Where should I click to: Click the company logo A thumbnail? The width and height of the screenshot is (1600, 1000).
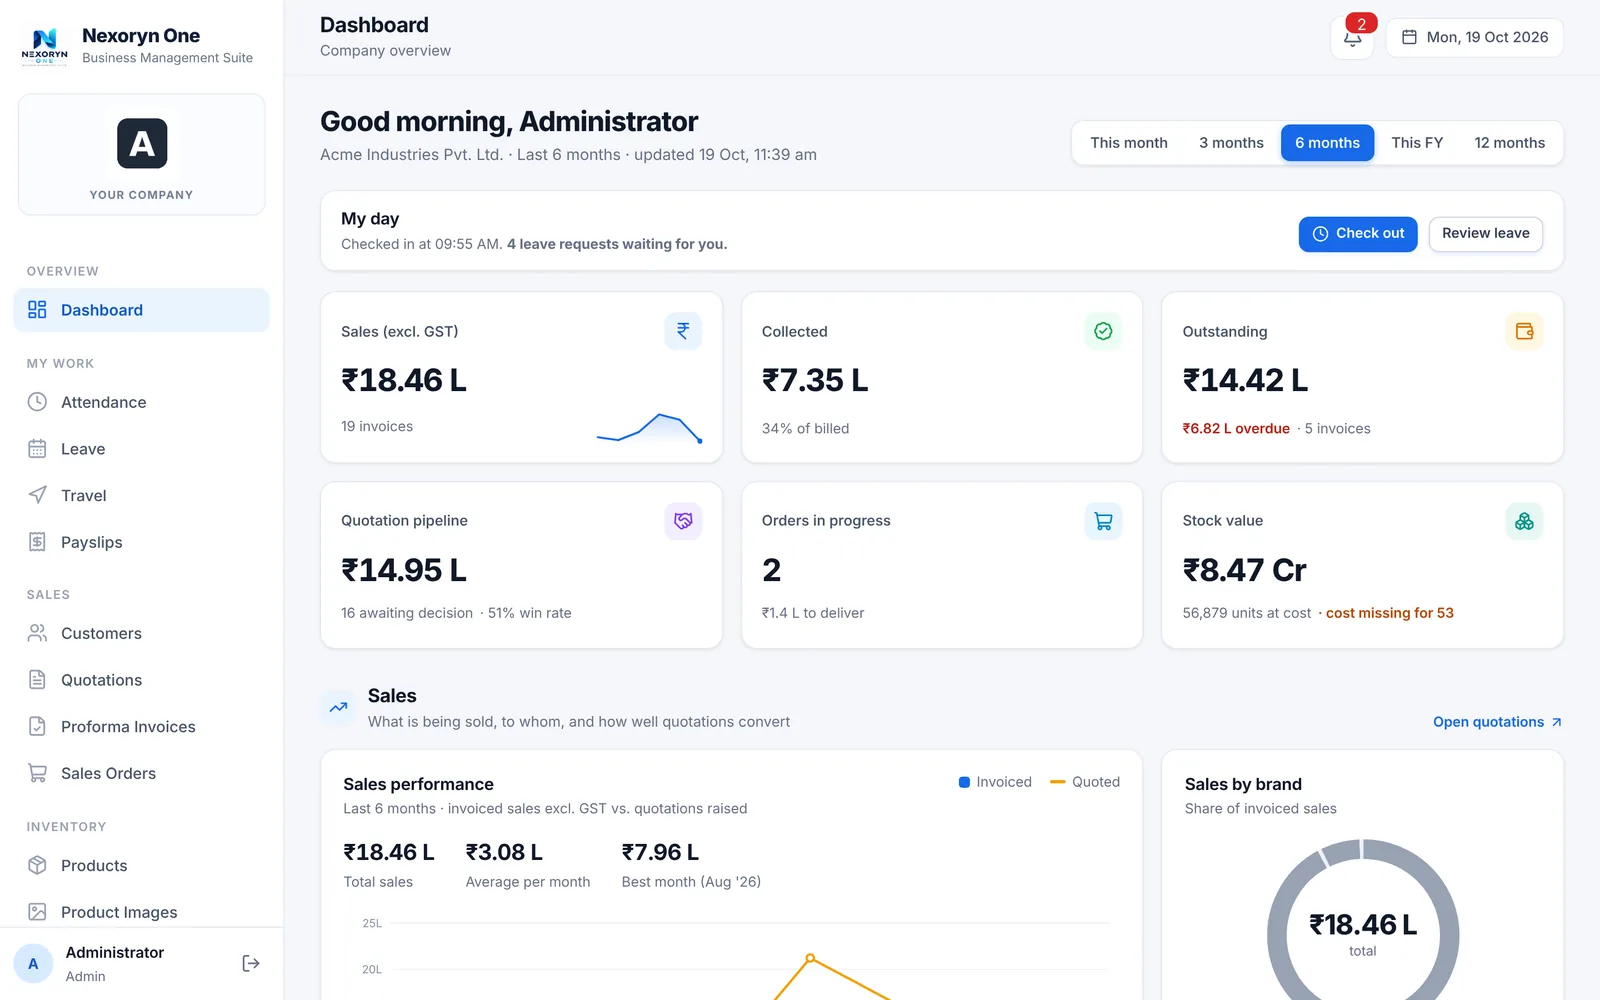point(142,144)
